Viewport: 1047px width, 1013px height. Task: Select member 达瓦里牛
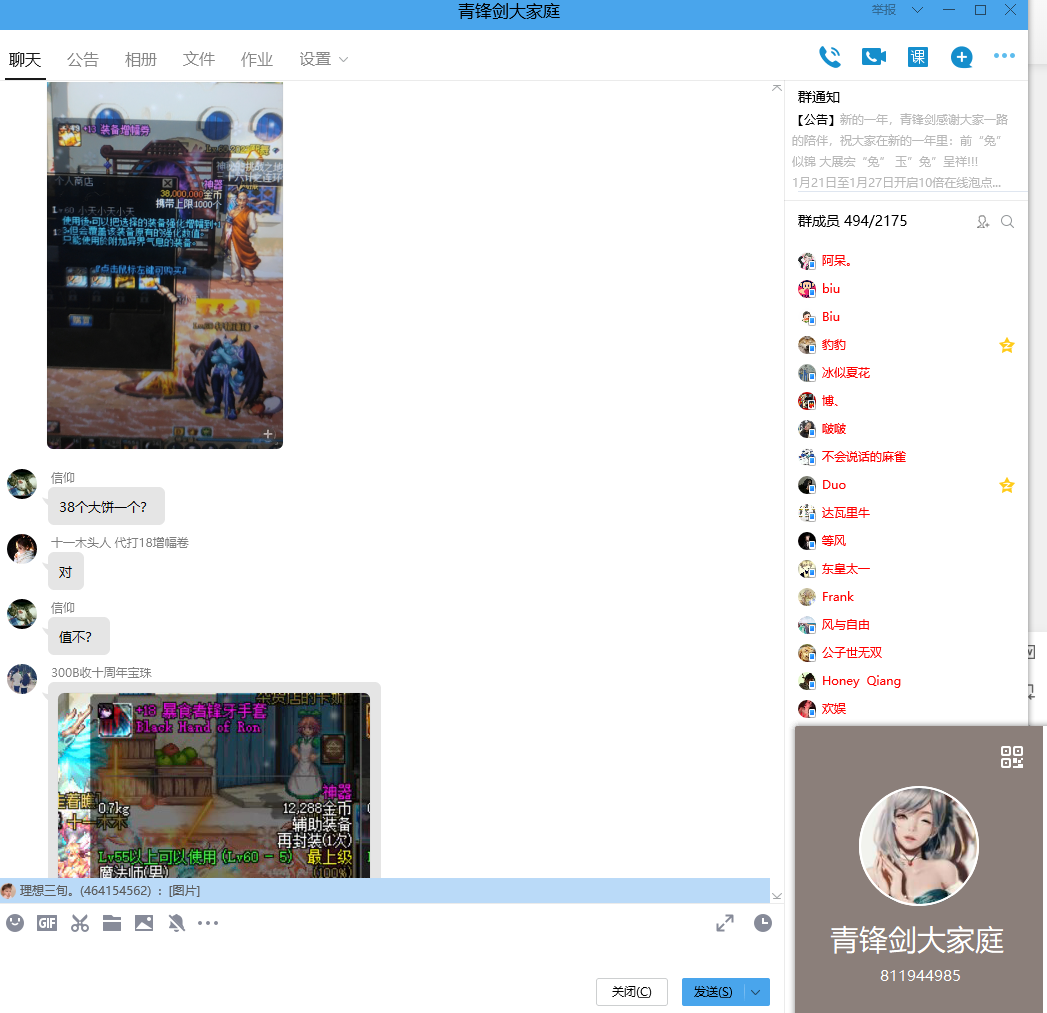[845, 514]
